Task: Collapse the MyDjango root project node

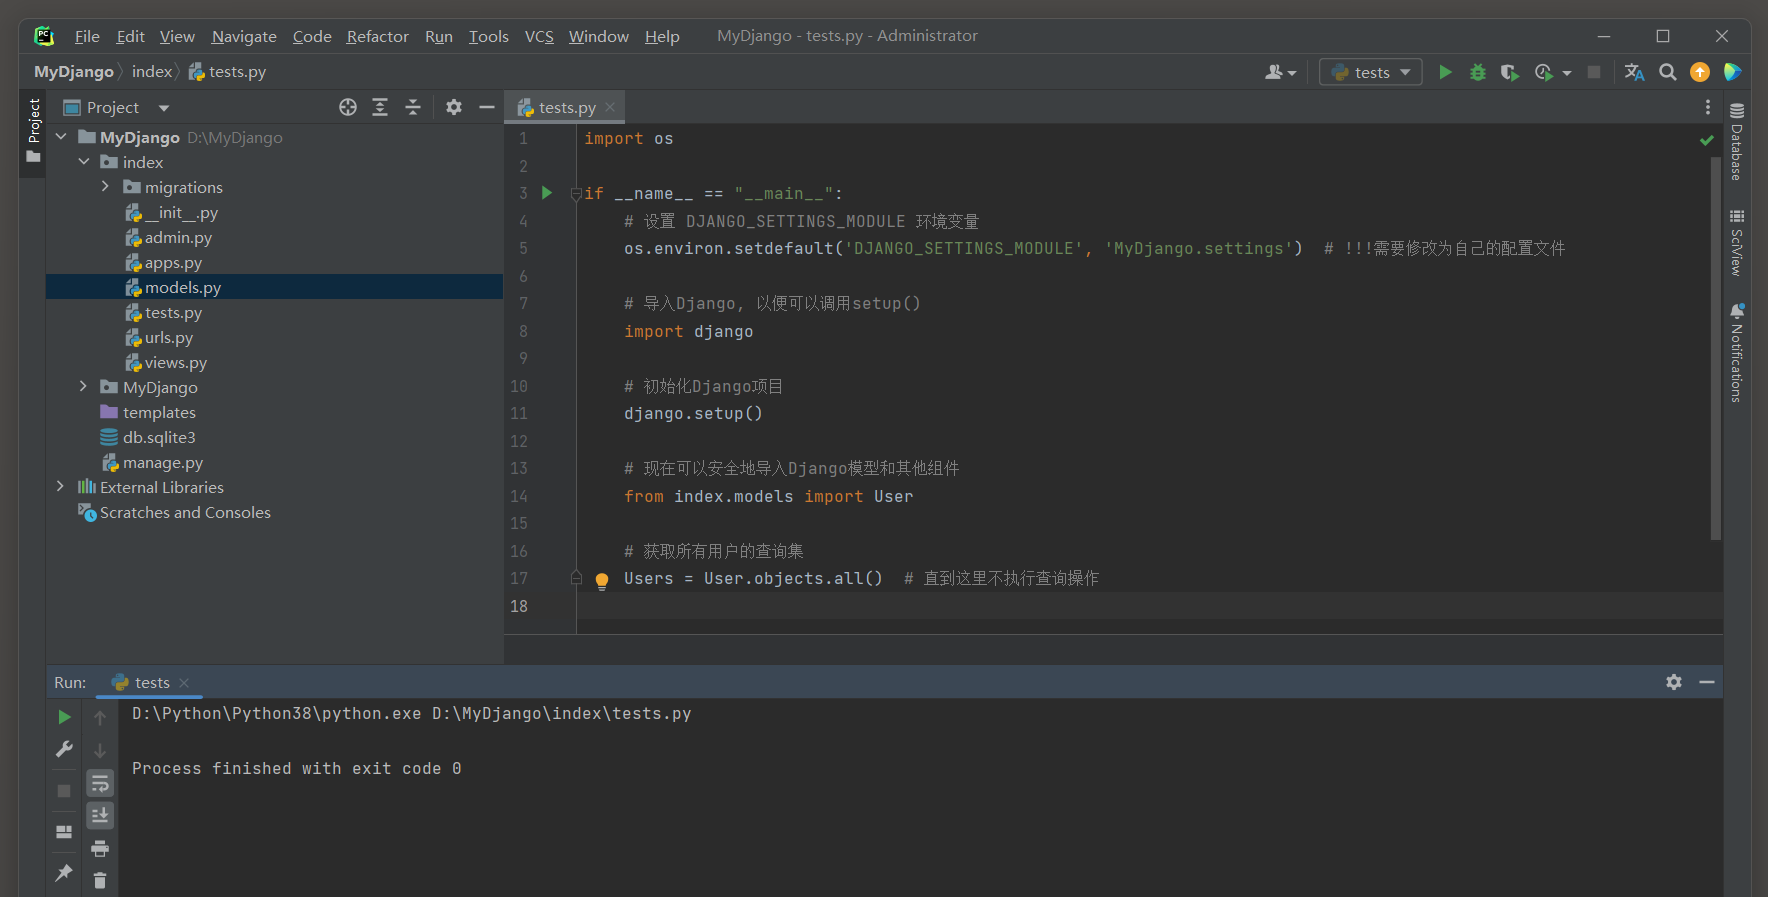Action: click(61, 137)
